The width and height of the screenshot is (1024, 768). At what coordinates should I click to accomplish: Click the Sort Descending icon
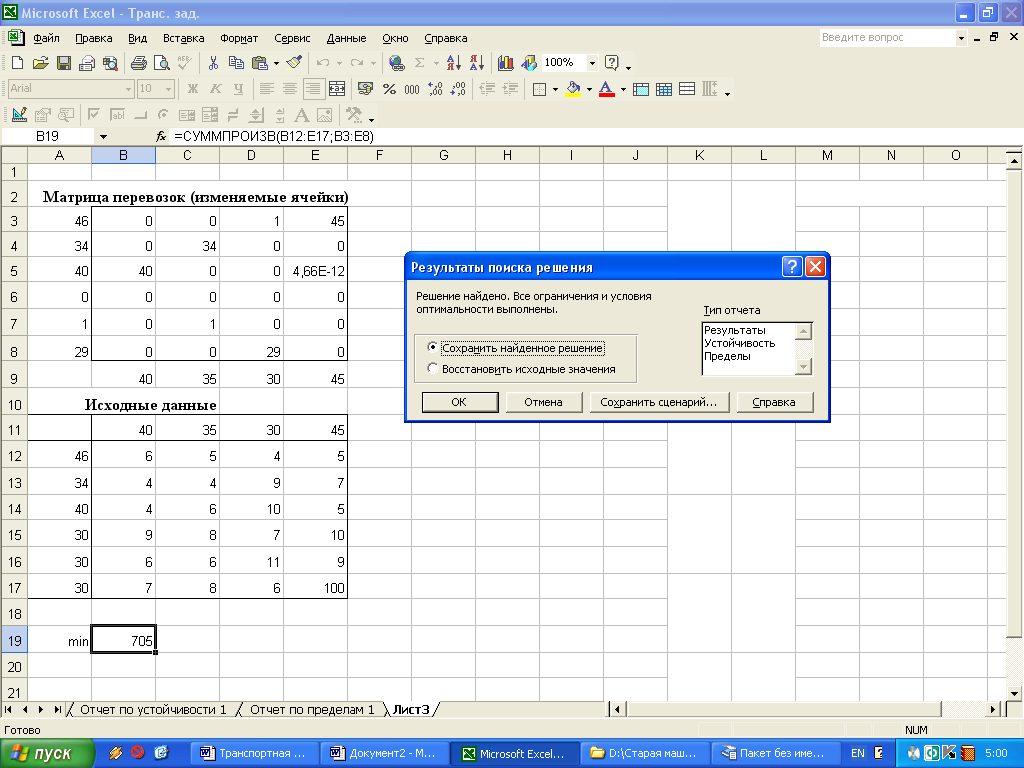pos(477,63)
